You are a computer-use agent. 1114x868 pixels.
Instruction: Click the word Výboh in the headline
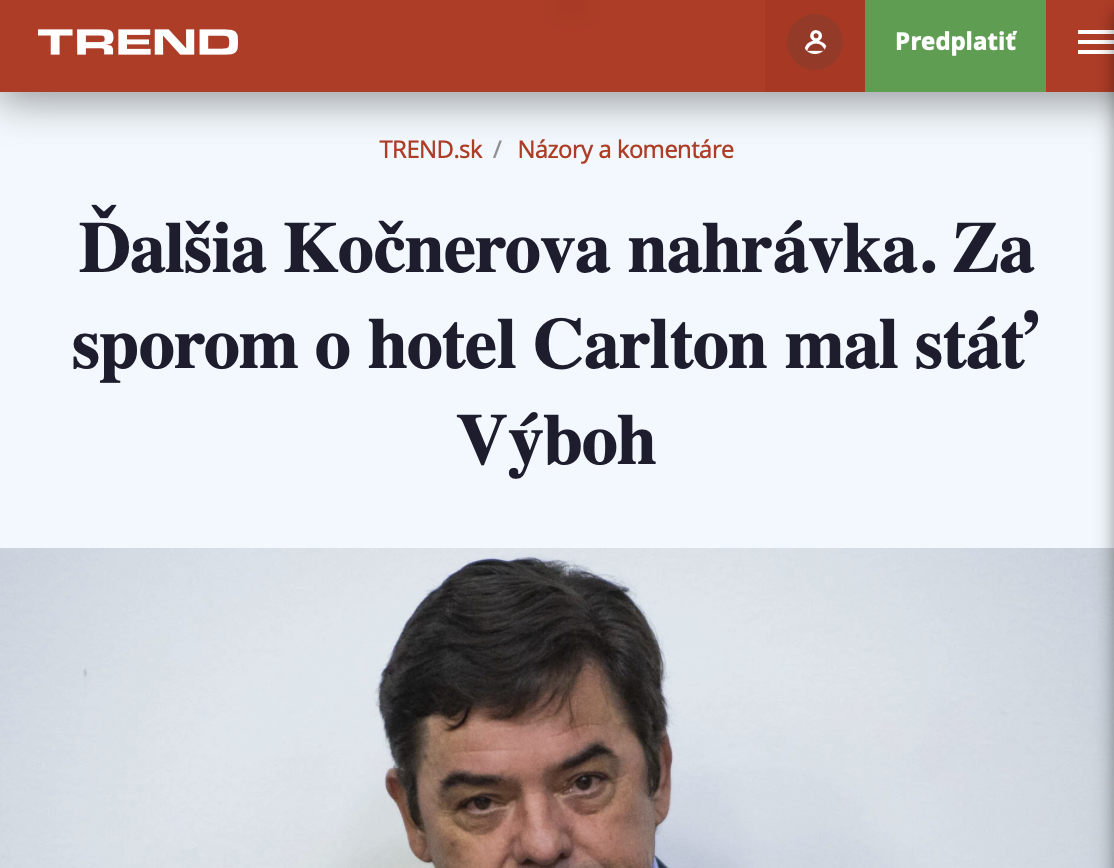pyautogui.click(x=556, y=442)
